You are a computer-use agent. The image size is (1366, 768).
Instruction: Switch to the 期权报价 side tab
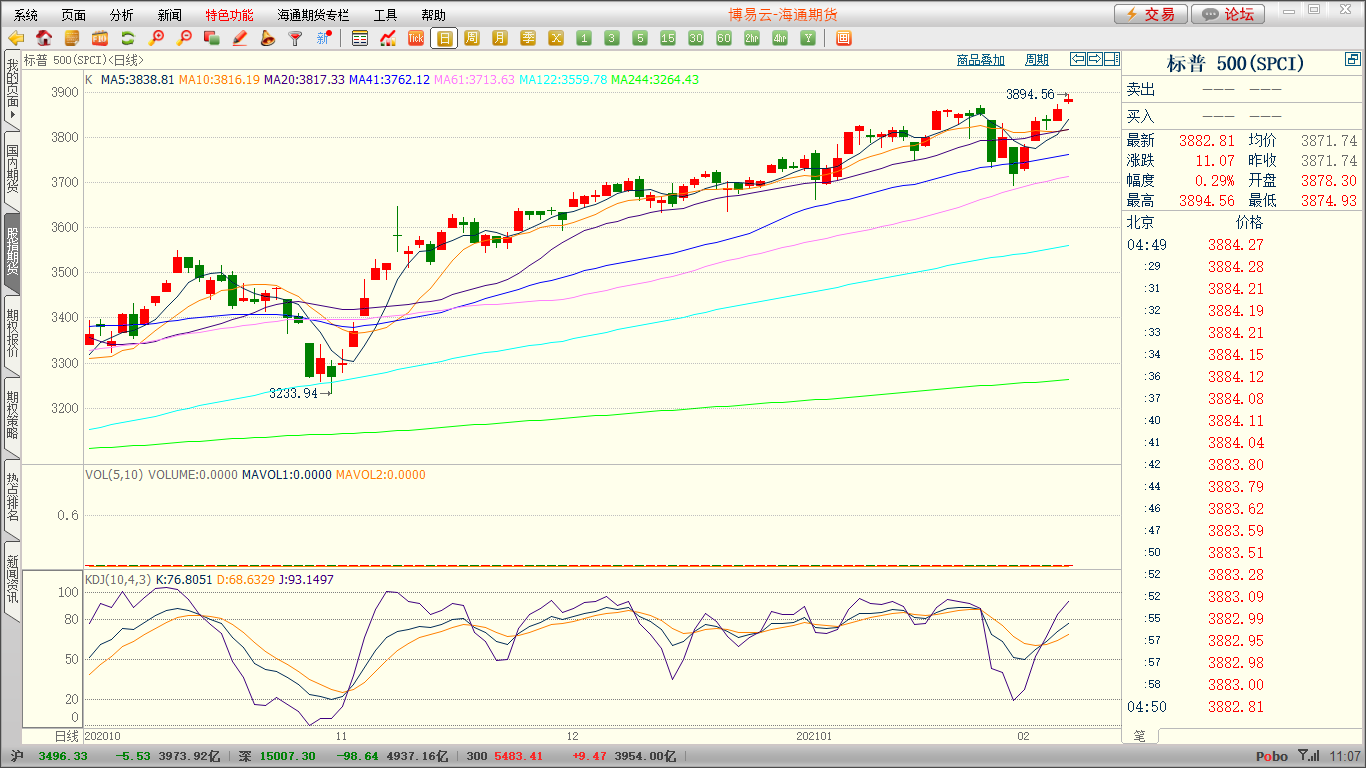(12, 334)
